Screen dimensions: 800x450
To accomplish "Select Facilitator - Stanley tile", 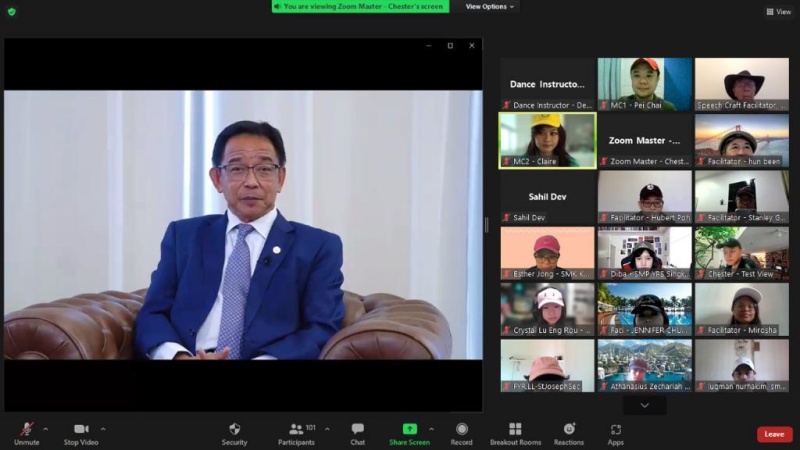I will (x=742, y=197).
